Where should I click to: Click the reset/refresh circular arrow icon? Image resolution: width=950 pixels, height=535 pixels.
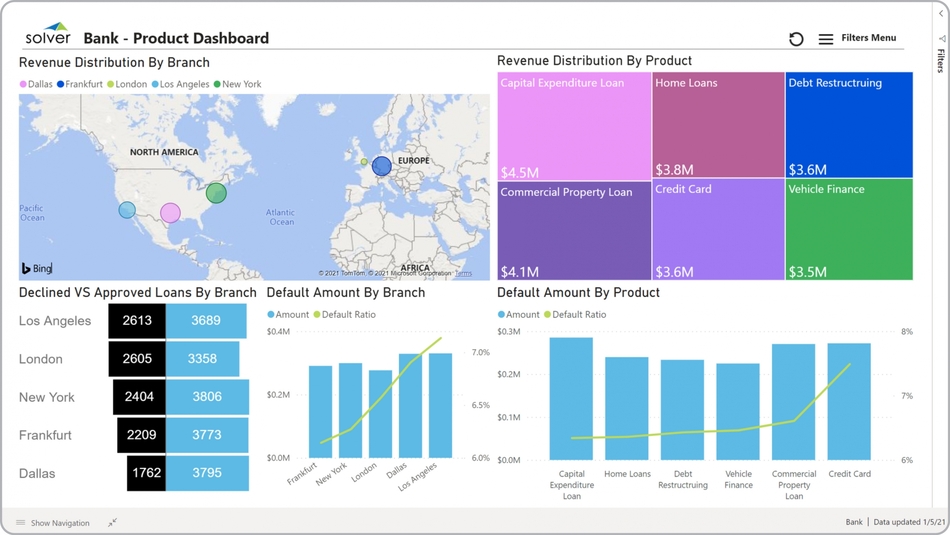[796, 39]
